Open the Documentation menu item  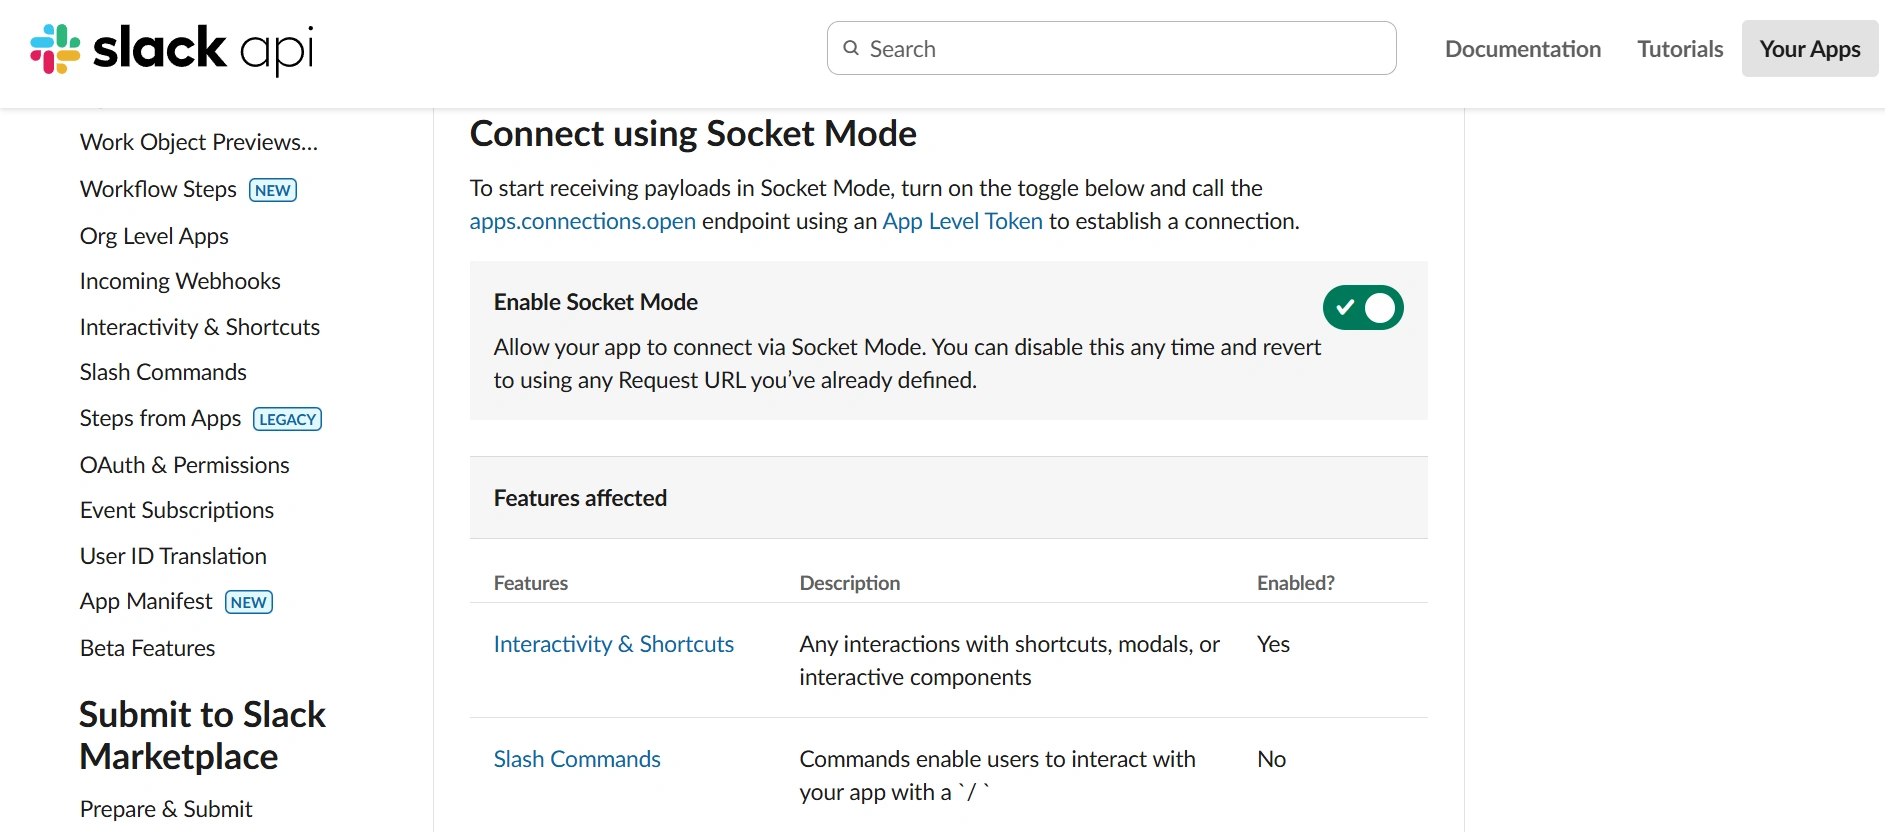[x=1522, y=49]
